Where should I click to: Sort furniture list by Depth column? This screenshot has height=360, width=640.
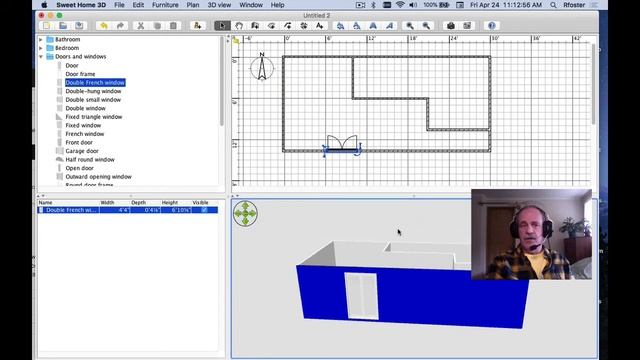[x=145, y=202]
